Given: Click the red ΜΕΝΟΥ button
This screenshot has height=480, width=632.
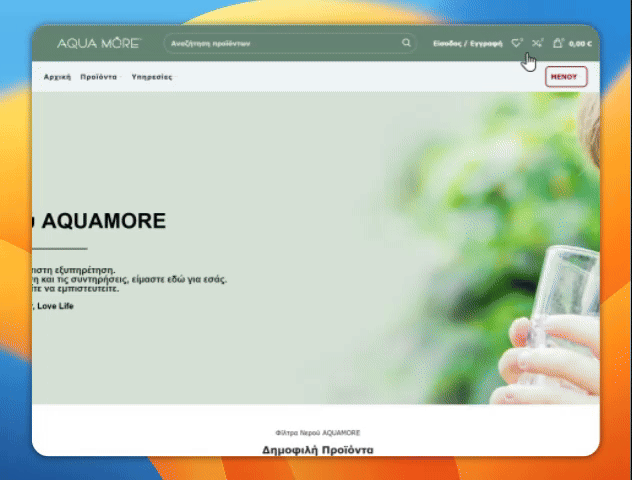Looking at the screenshot, I should click(x=566, y=77).
